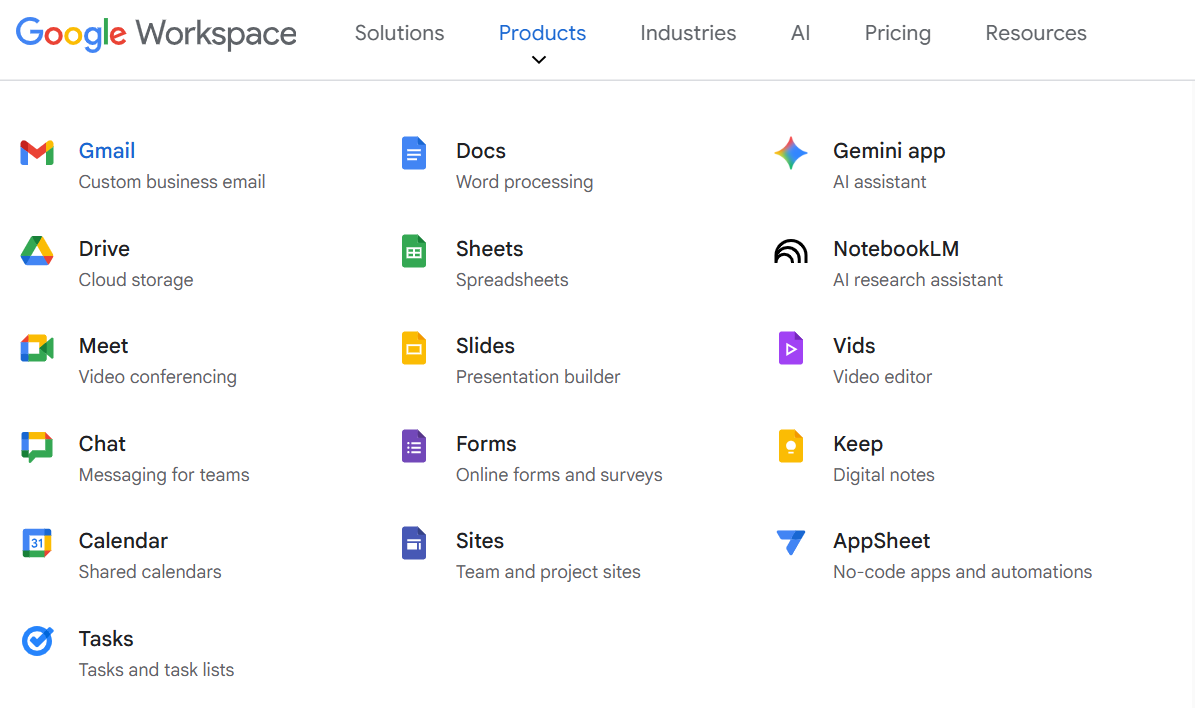Click 'Video conferencing' description text

pyautogui.click(x=158, y=377)
